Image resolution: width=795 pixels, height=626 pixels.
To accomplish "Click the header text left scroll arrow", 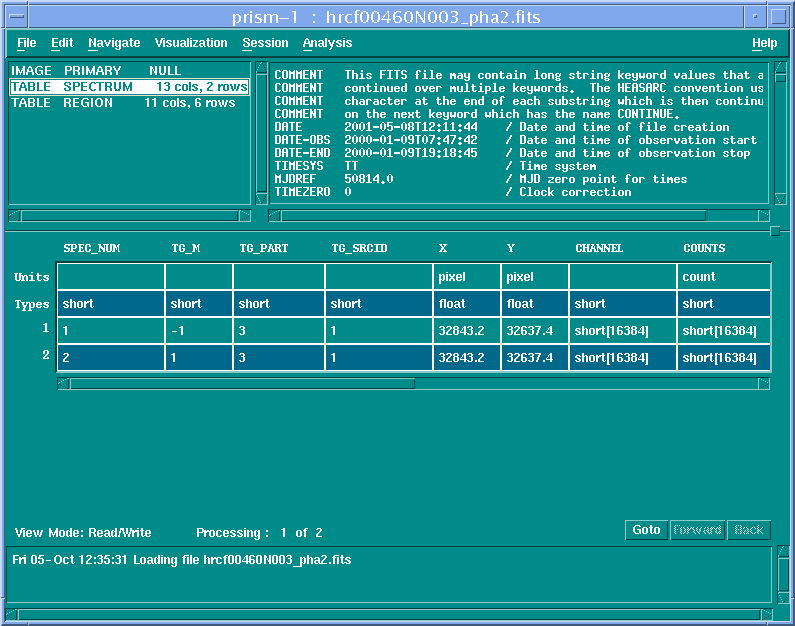I will point(274,216).
